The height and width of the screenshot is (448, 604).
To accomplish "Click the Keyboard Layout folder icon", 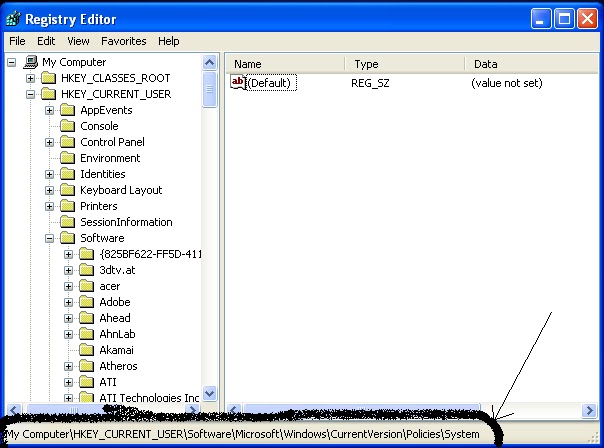I will (68, 190).
